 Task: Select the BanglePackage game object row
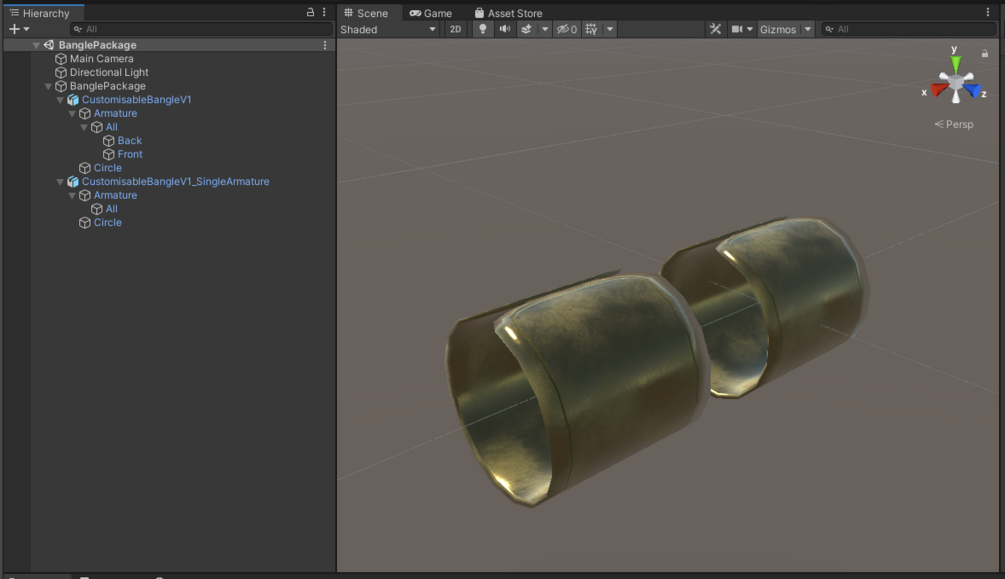[x=108, y=86]
